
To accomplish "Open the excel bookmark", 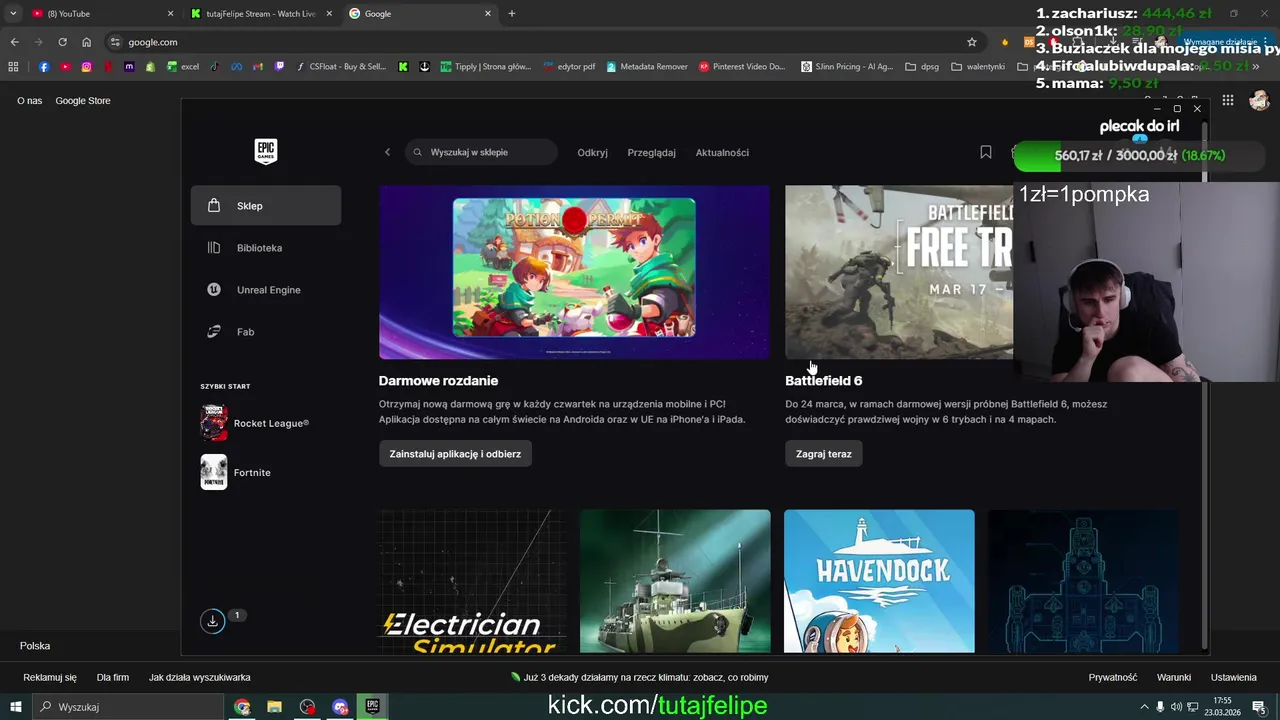I will tap(183, 67).
